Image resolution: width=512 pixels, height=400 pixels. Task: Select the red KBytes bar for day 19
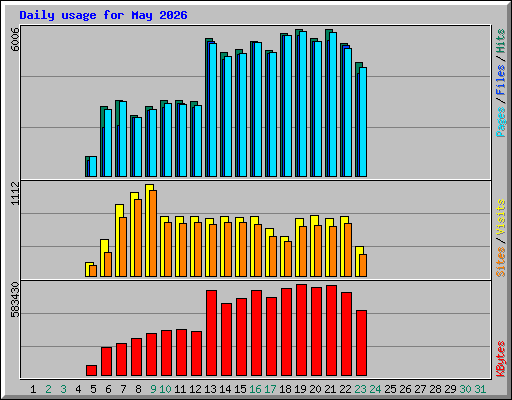click(301, 330)
